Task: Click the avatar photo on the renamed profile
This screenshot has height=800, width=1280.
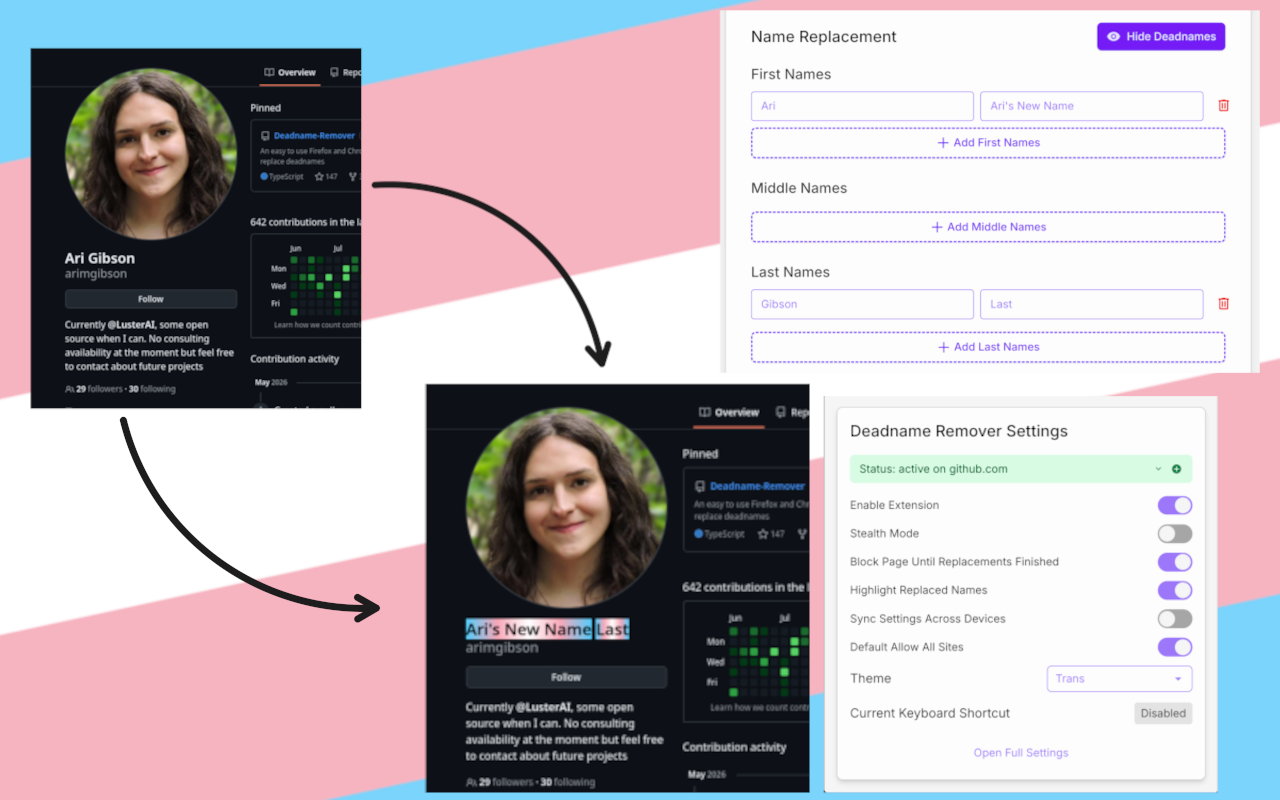Action: click(566, 509)
